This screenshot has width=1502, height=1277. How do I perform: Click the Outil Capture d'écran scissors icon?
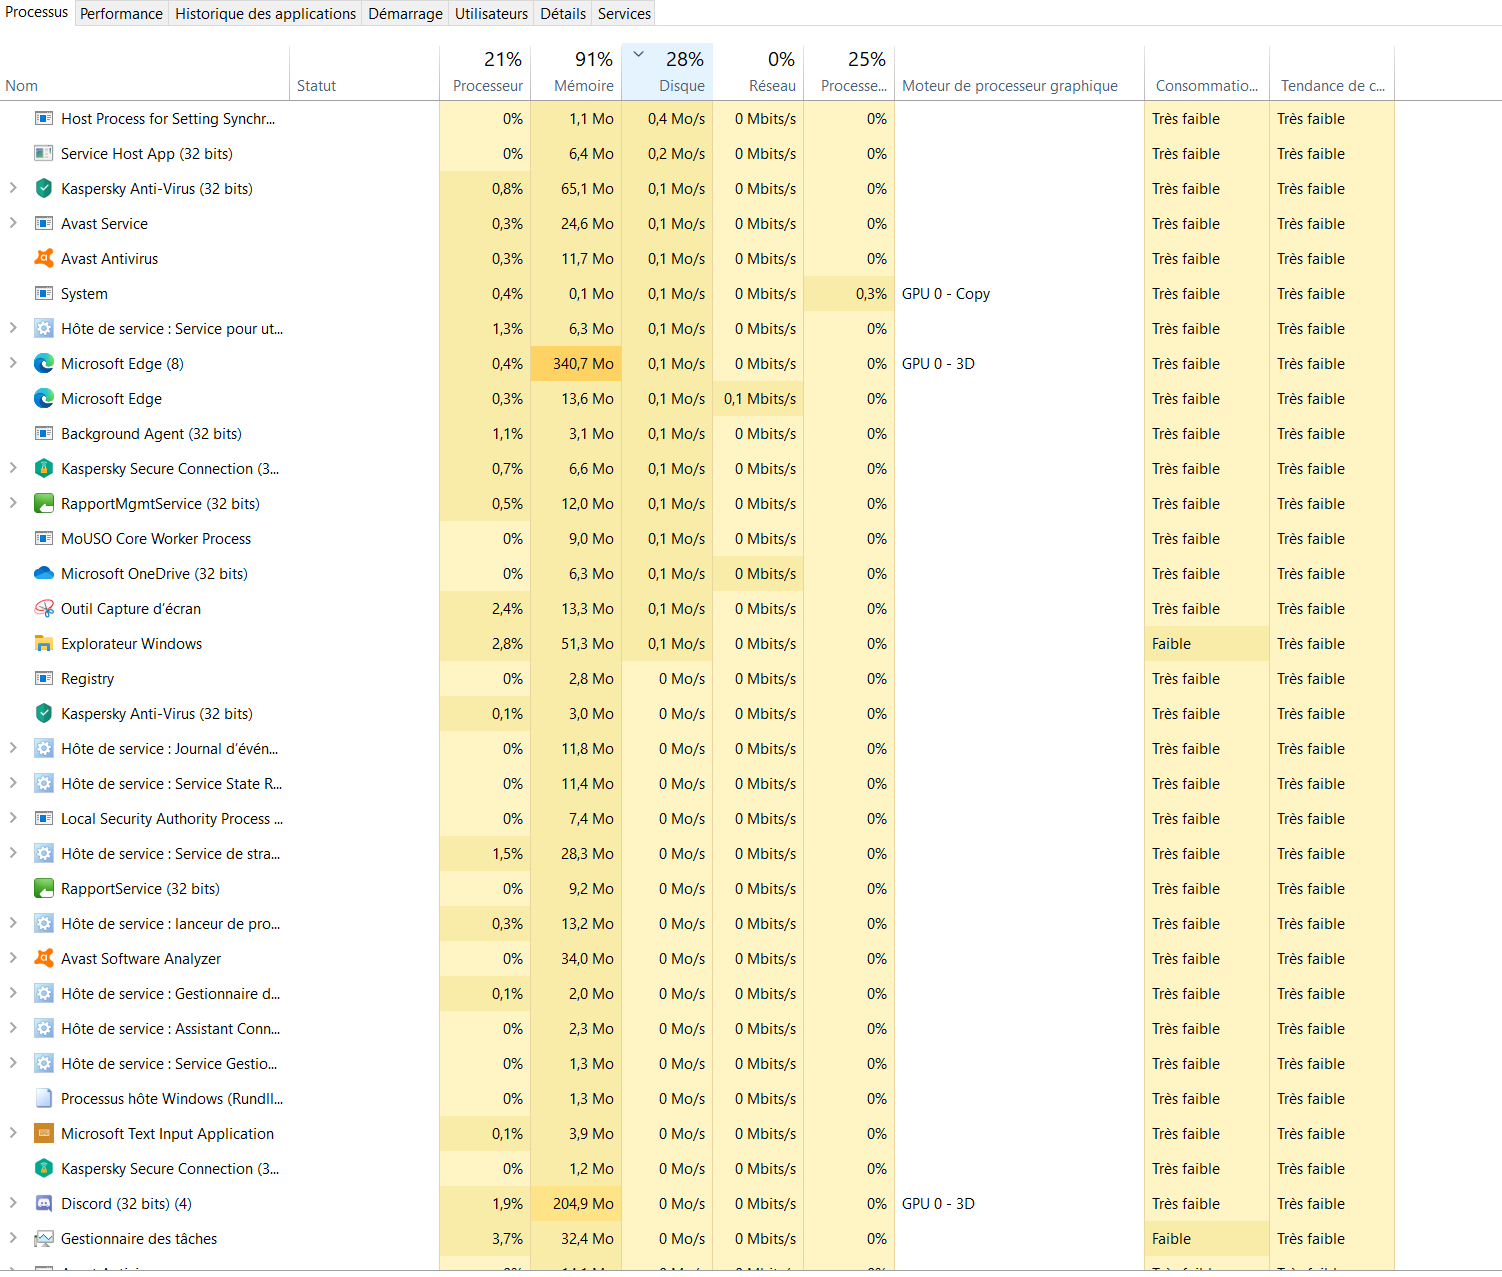coord(44,608)
